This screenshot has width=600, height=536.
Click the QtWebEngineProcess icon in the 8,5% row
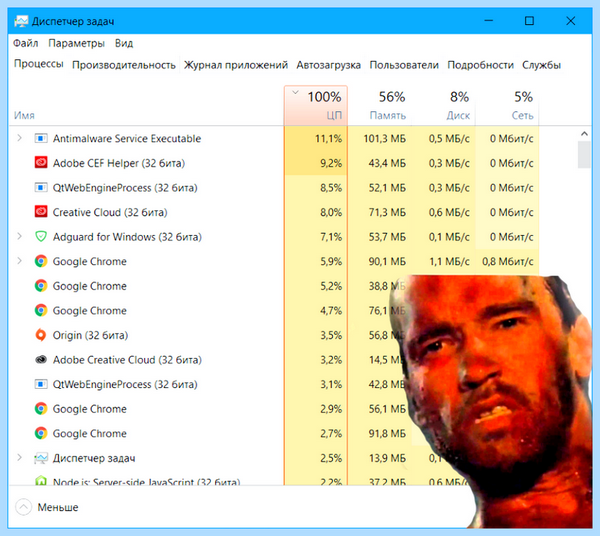click(x=41, y=187)
